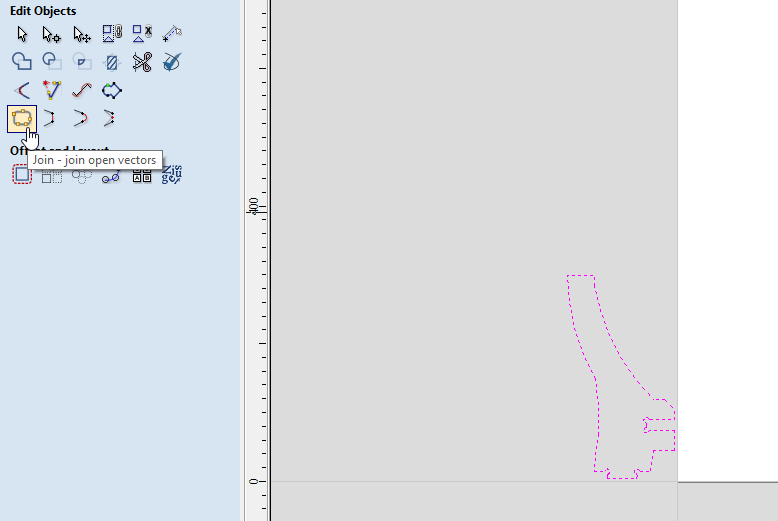Click the vertical ruler beside the canvas
The image size is (778, 521).
[x=257, y=300]
